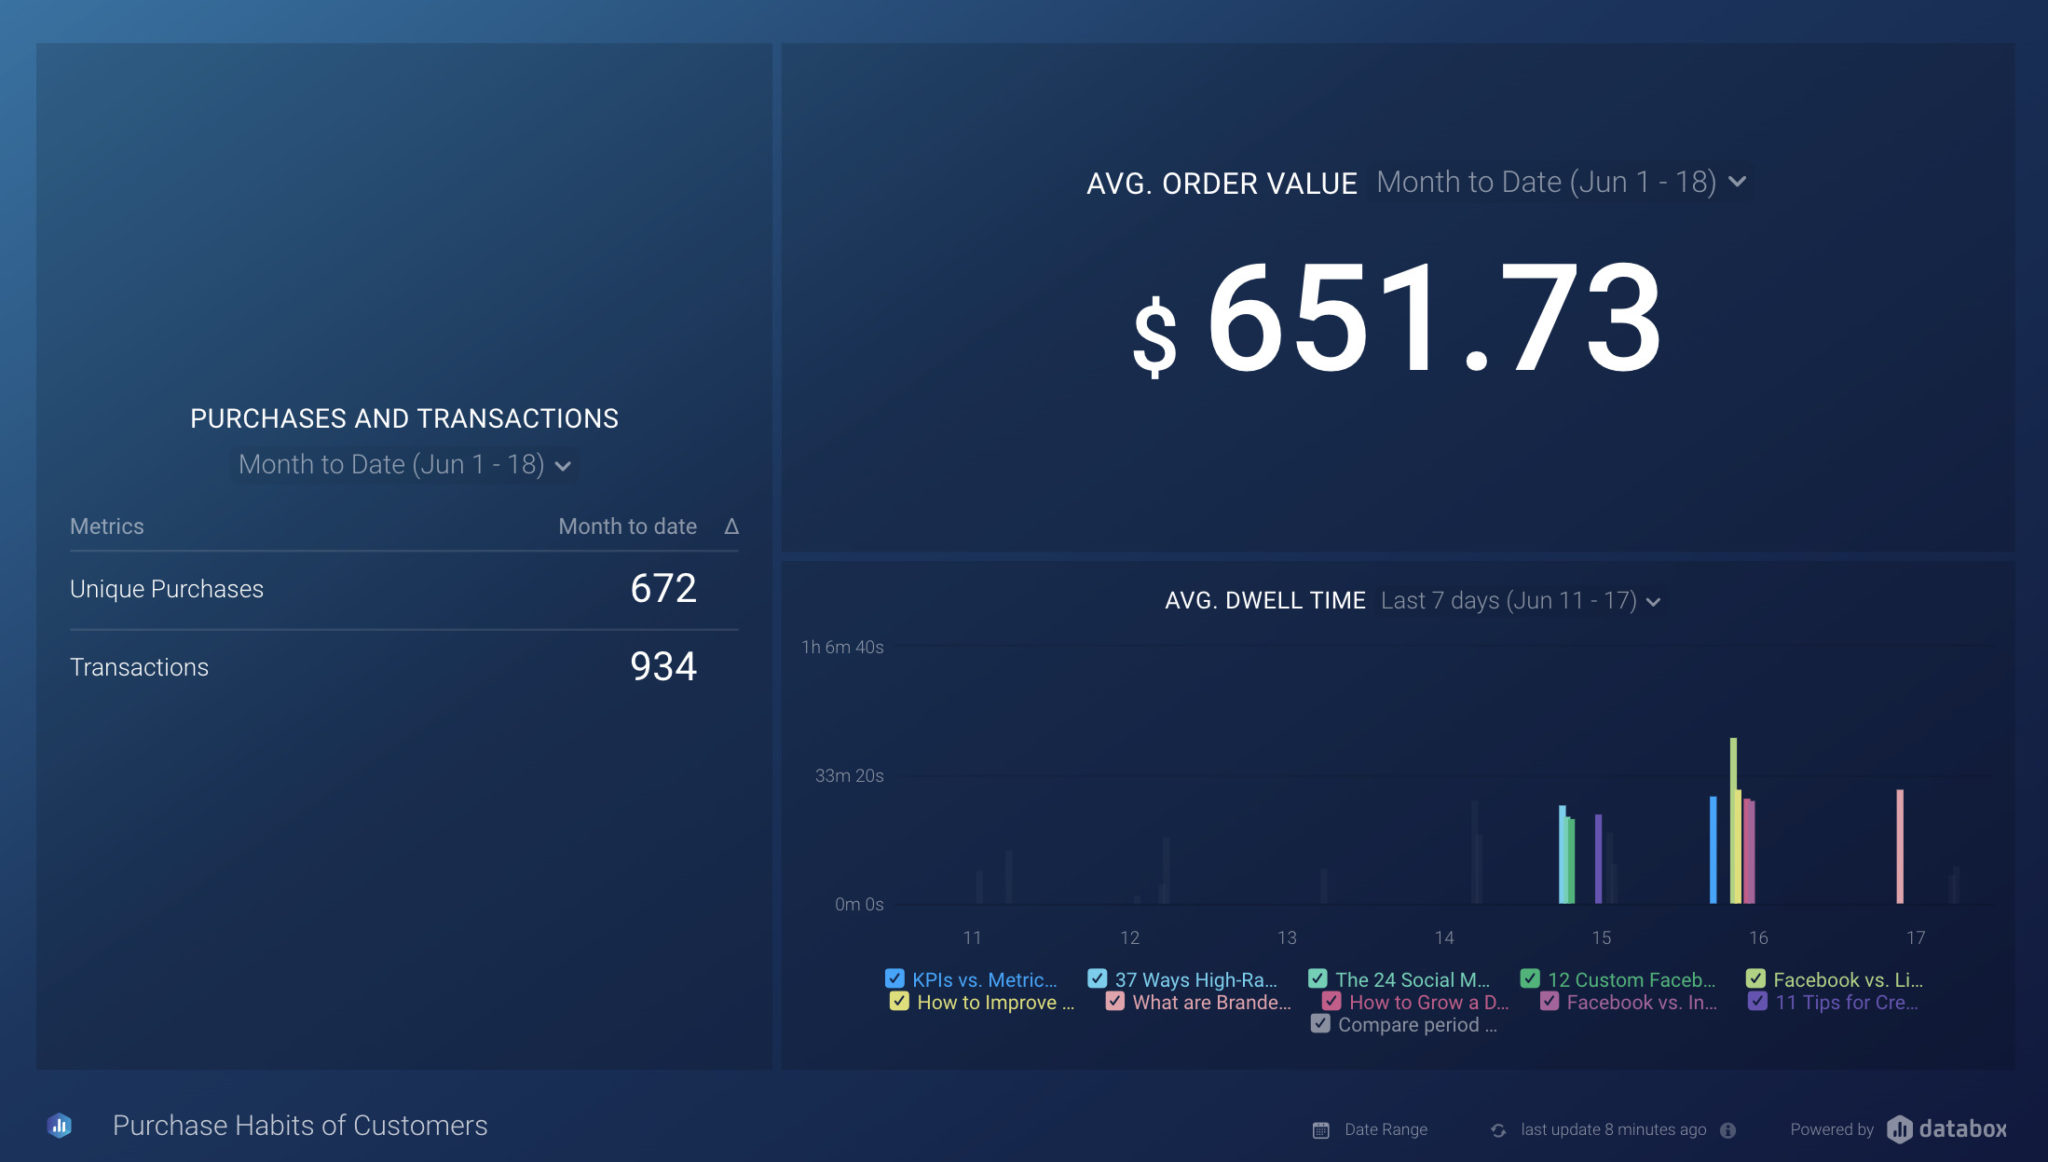Image resolution: width=2048 pixels, height=1162 pixels.
Task: Select the tall yellow bar on June 16
Action: click(x=1733, y=800)
